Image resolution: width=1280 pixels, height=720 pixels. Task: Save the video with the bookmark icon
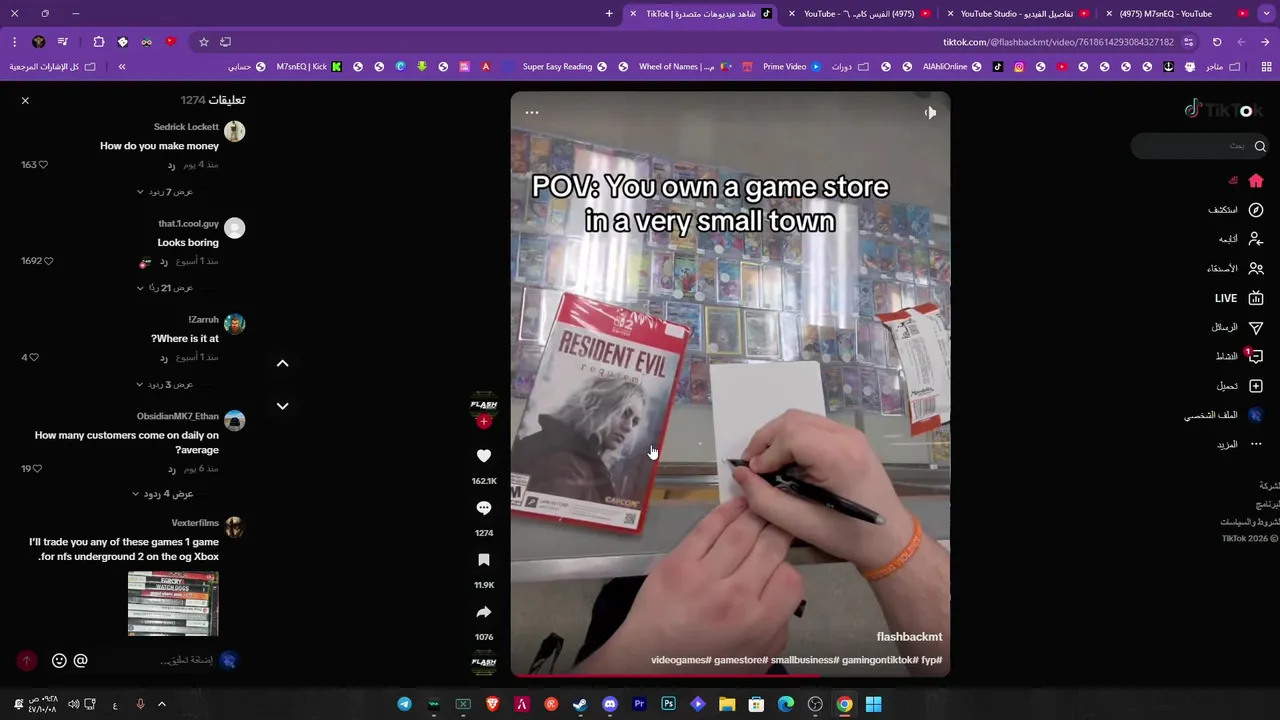point(484,560)
